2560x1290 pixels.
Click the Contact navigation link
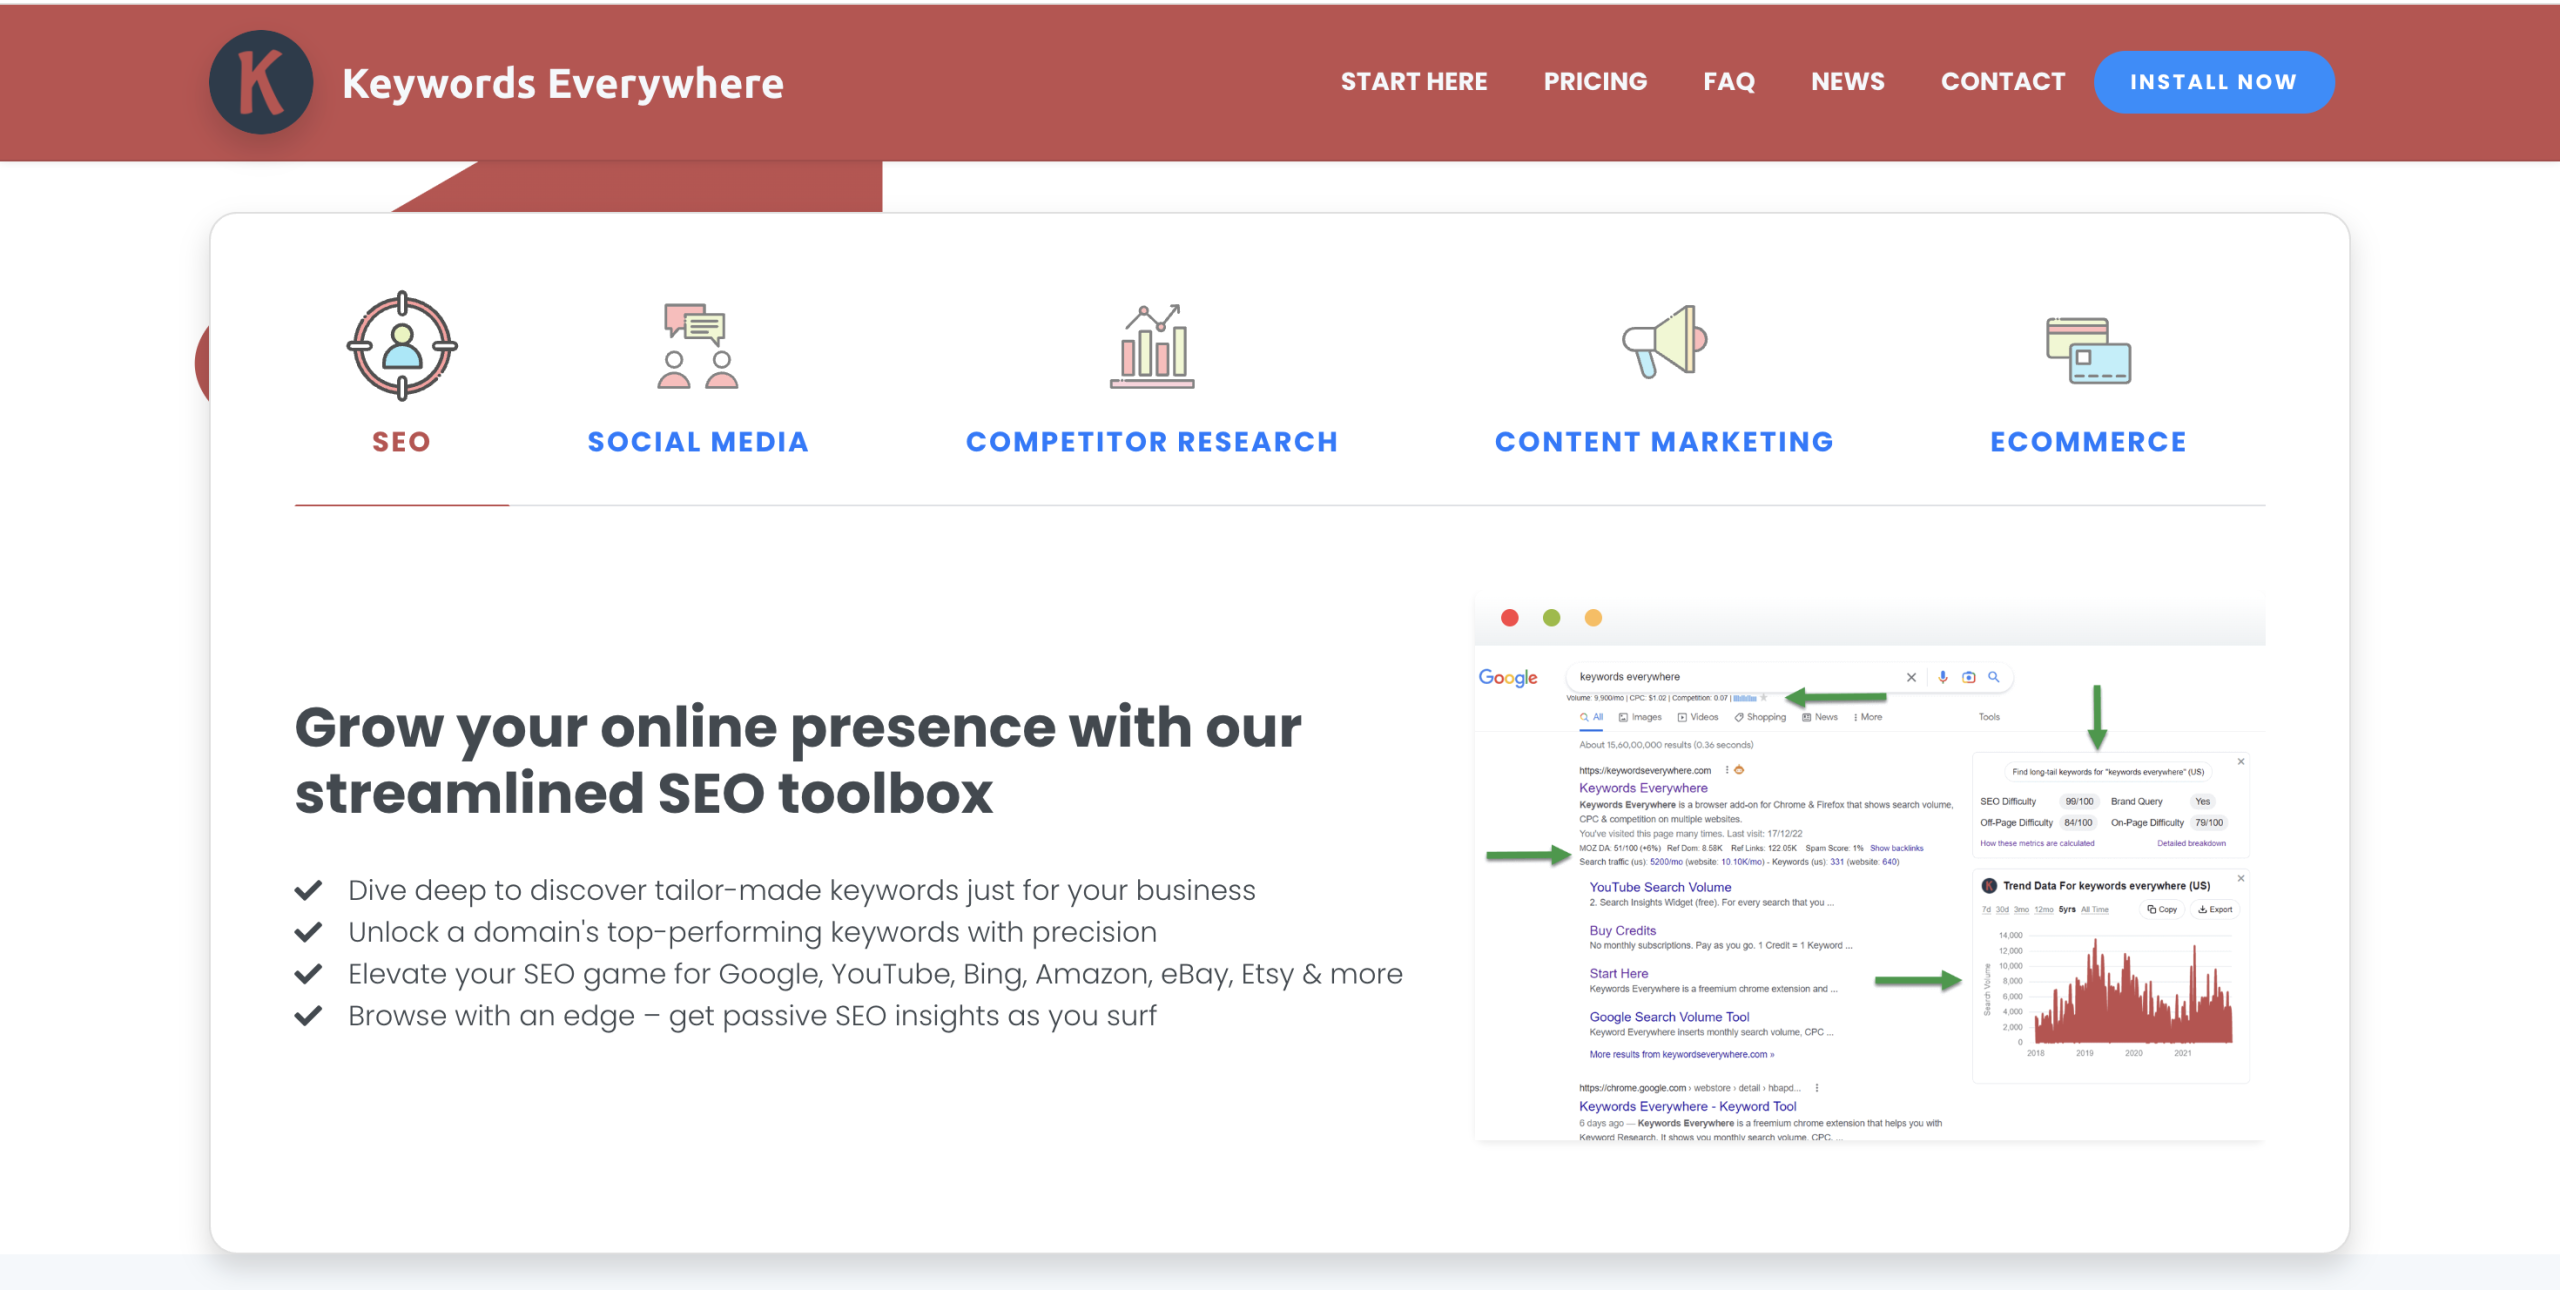2003,82
